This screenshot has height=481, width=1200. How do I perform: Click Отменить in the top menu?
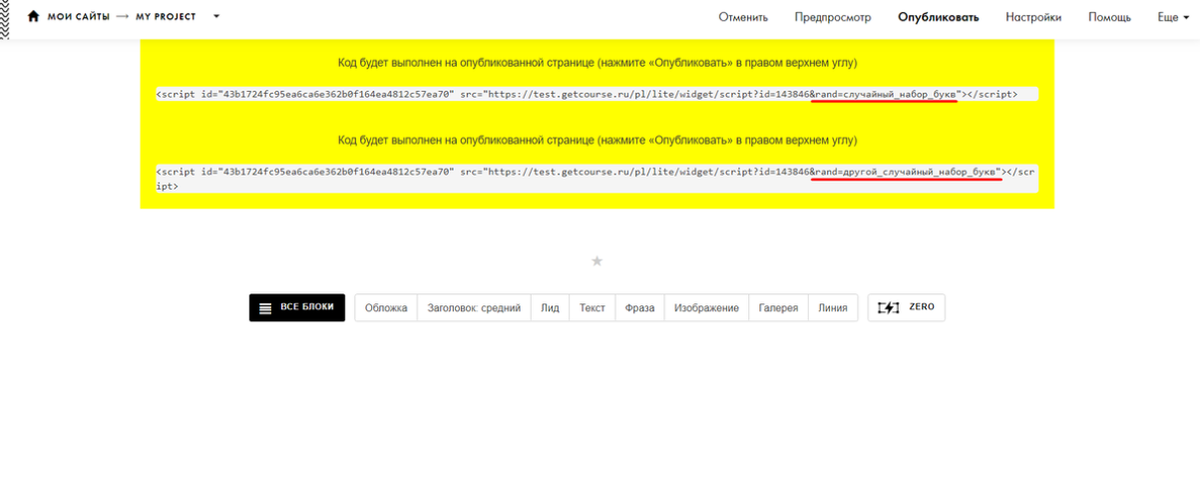743,17
